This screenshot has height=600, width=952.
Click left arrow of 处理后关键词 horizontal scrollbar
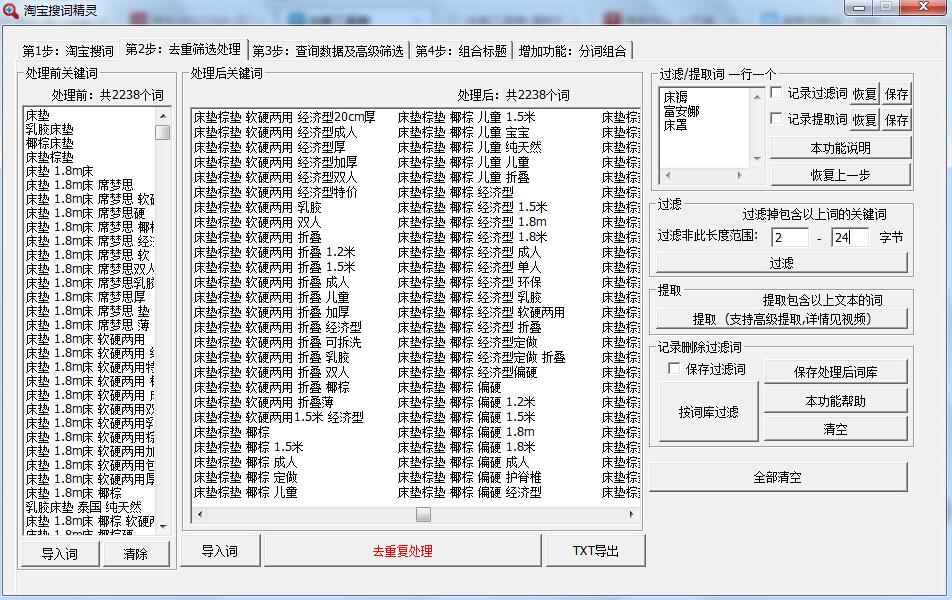point(200,514)
